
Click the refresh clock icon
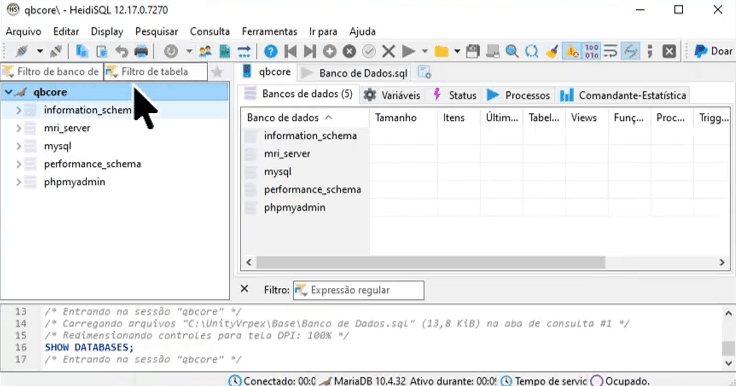(171, 51)
